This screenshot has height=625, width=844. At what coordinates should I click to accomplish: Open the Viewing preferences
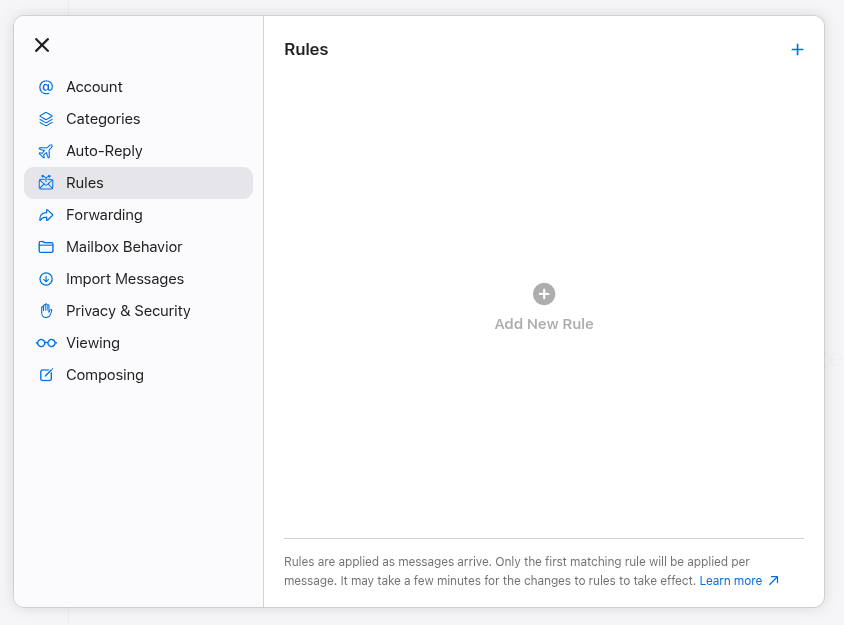(x=138, y=343)
